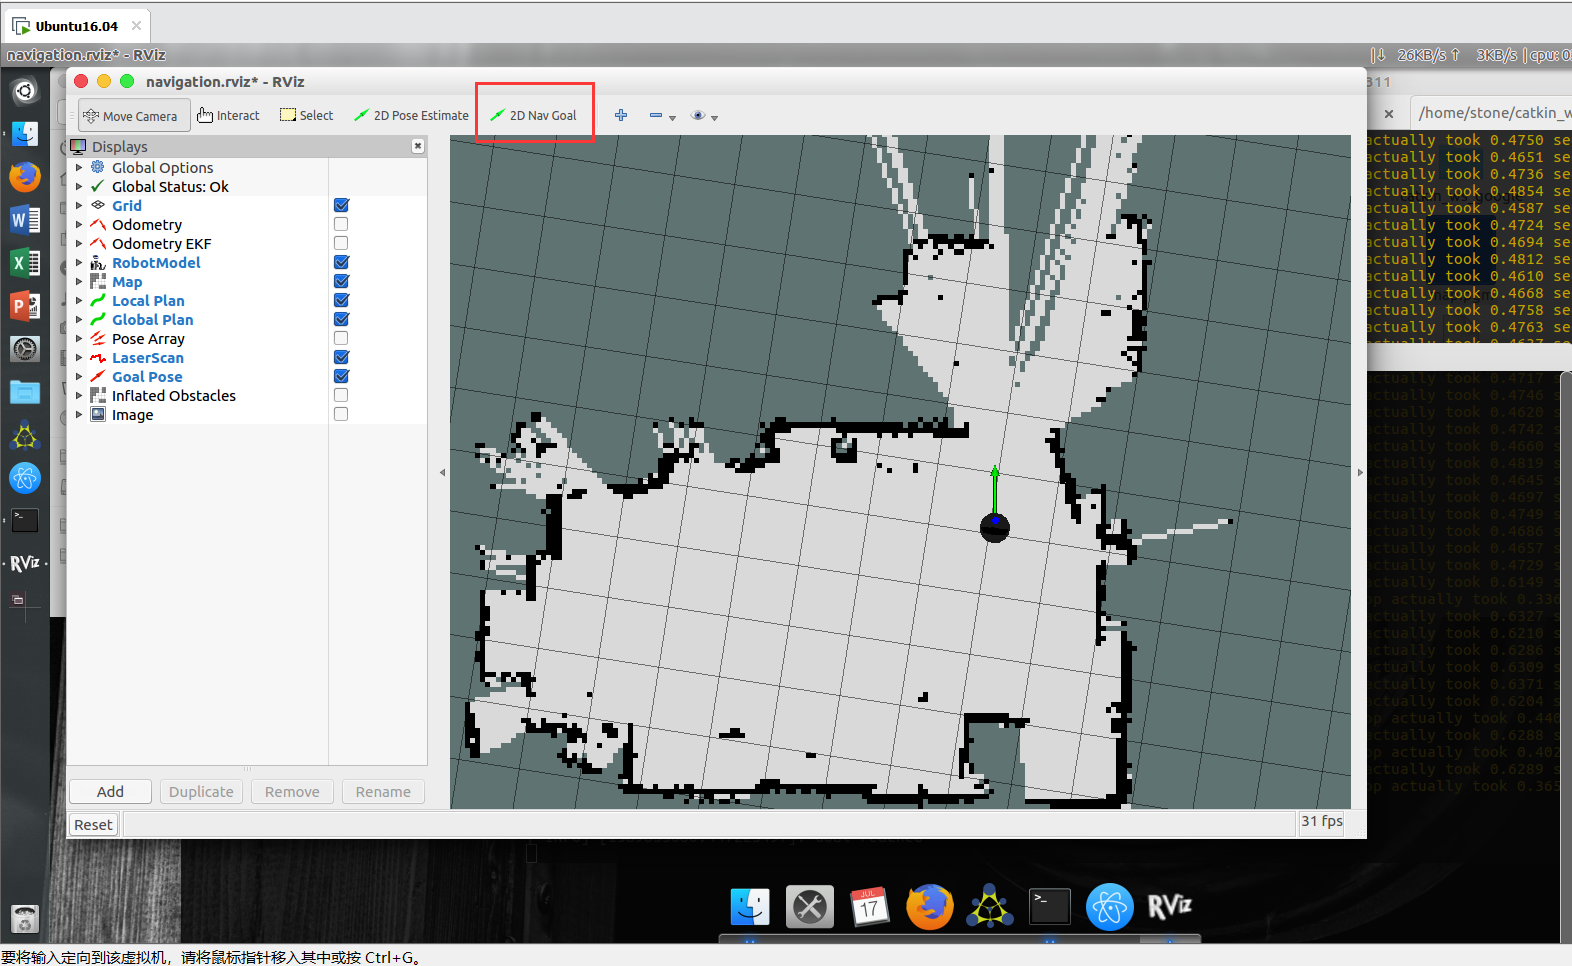This screenshot has width=1572, height=966.
Task: Open the dropdown arrow beside the eye icon
Action: click(x=715, y=118)
